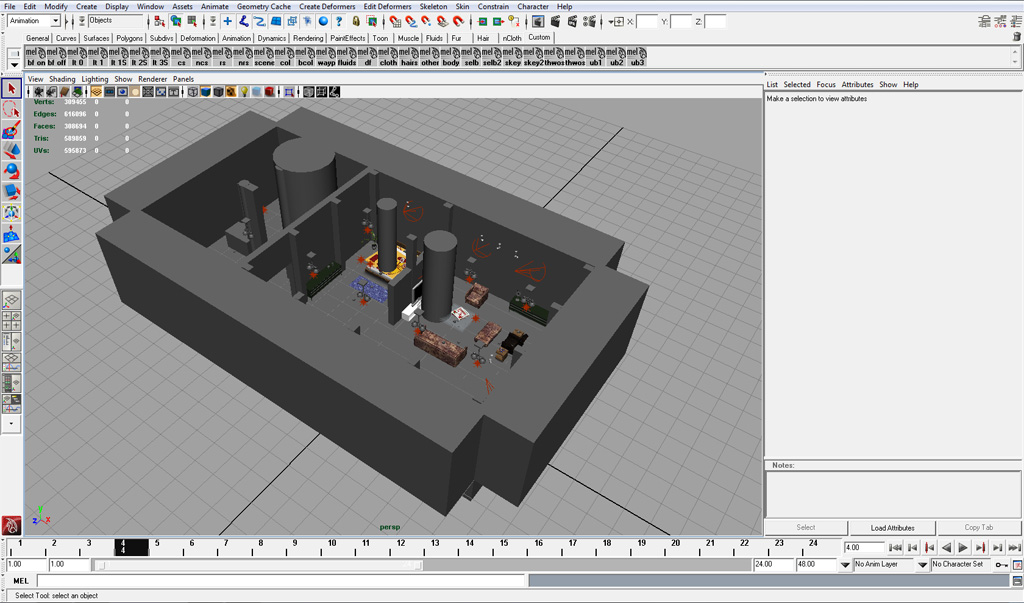Image resolution: width=1024 pixels, height=603 pixels.
Task: Toggle textured display in viewport toolbar
Action: pyautogui.click(x=231, y=92)
